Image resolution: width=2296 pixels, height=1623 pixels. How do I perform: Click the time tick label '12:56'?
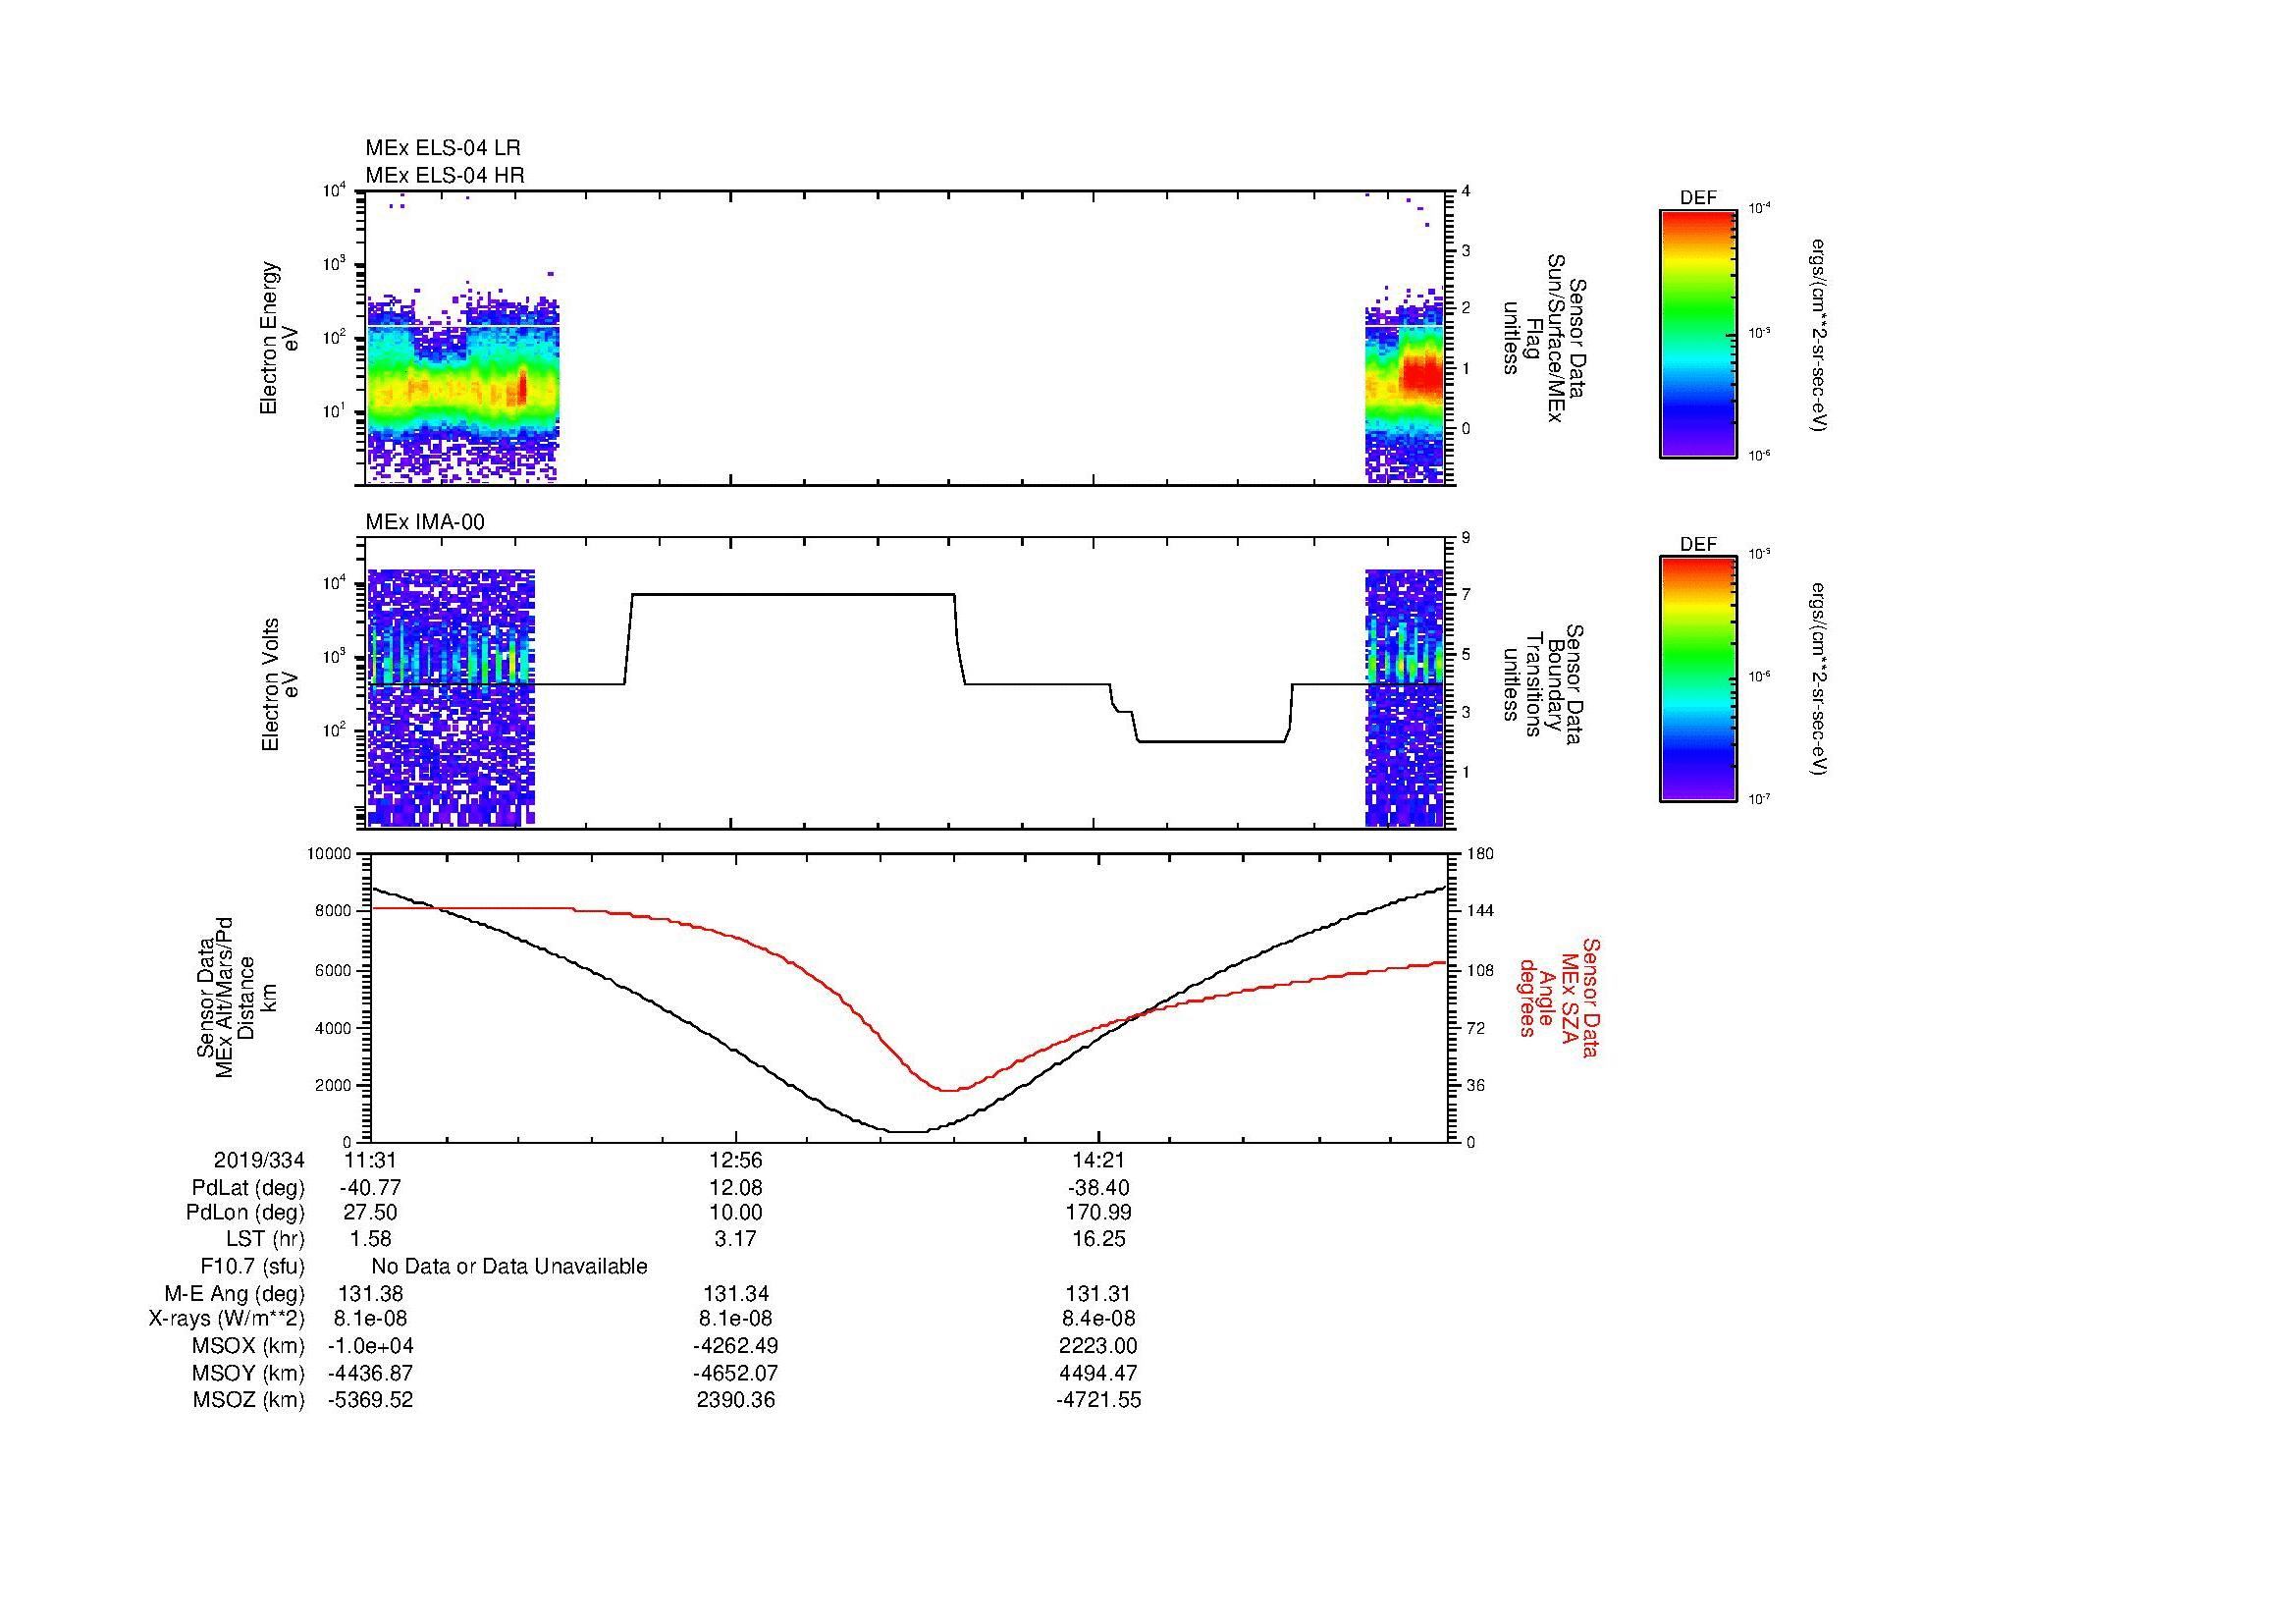[736, 1160]
